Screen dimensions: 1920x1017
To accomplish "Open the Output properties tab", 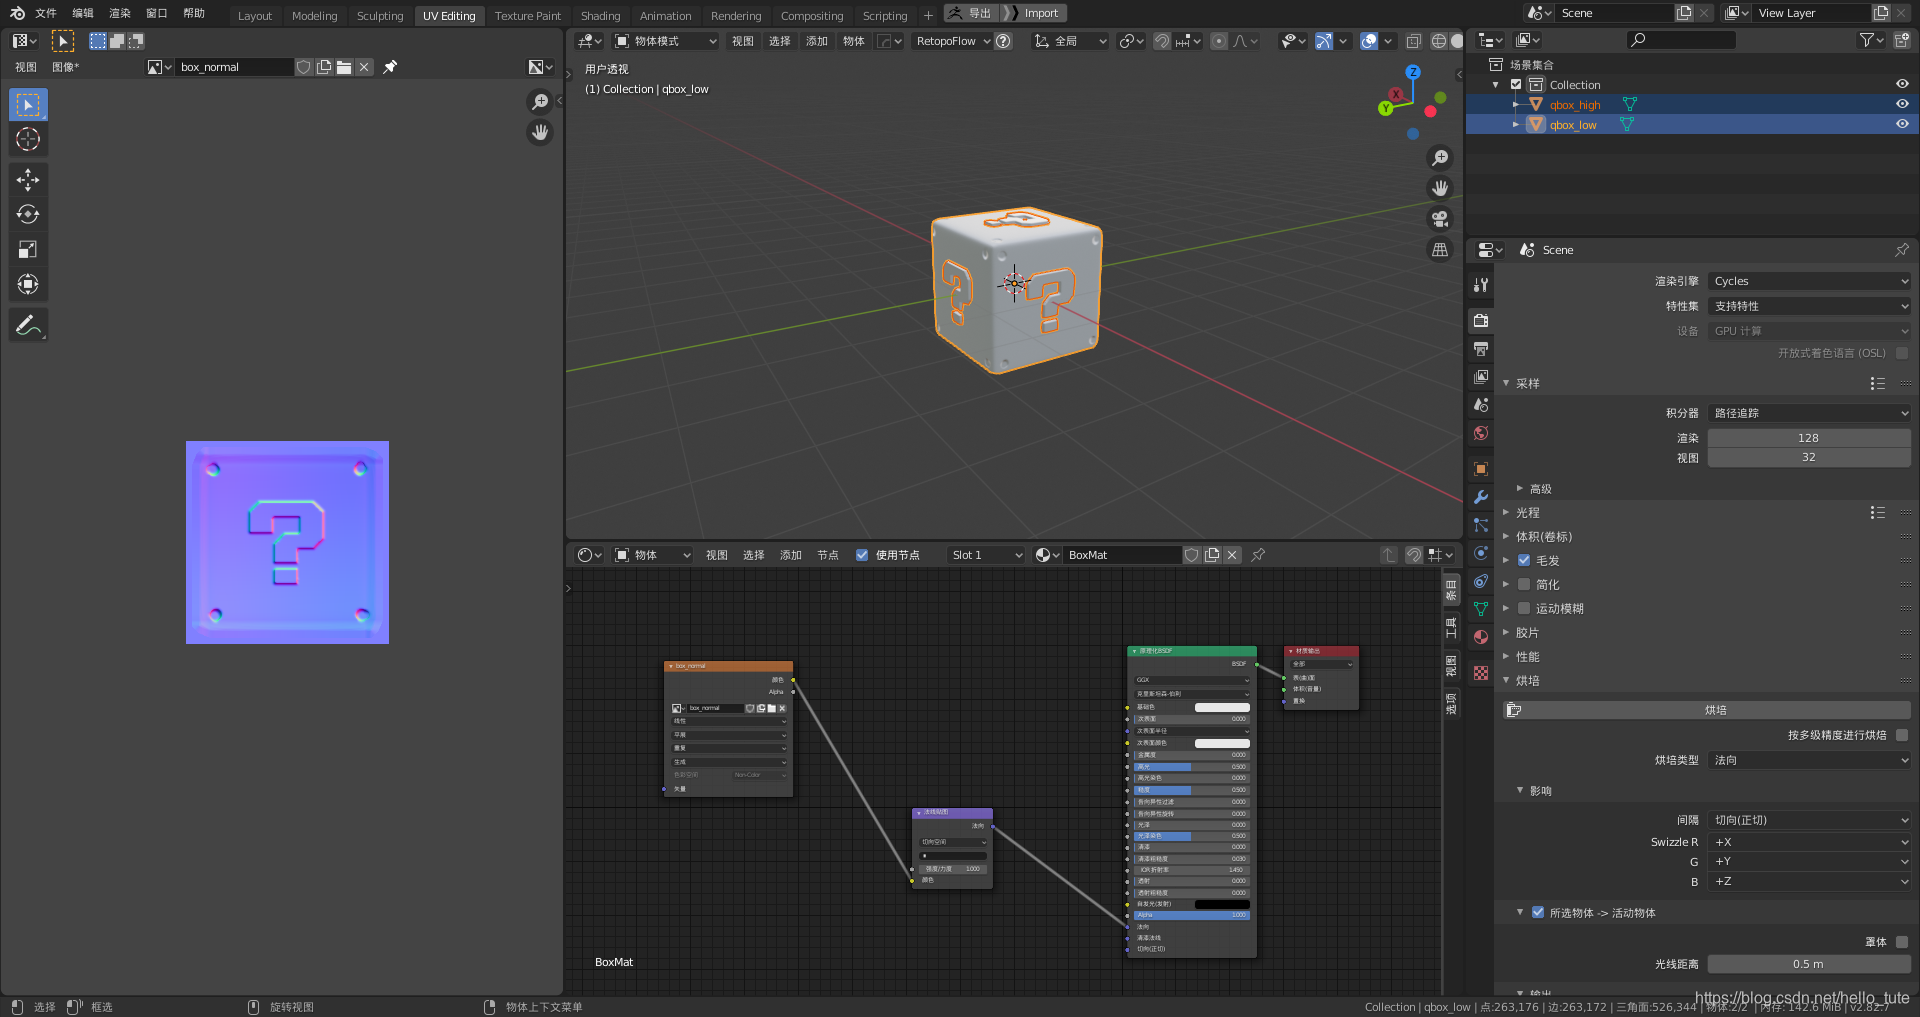I will (x=1481, y=349).
